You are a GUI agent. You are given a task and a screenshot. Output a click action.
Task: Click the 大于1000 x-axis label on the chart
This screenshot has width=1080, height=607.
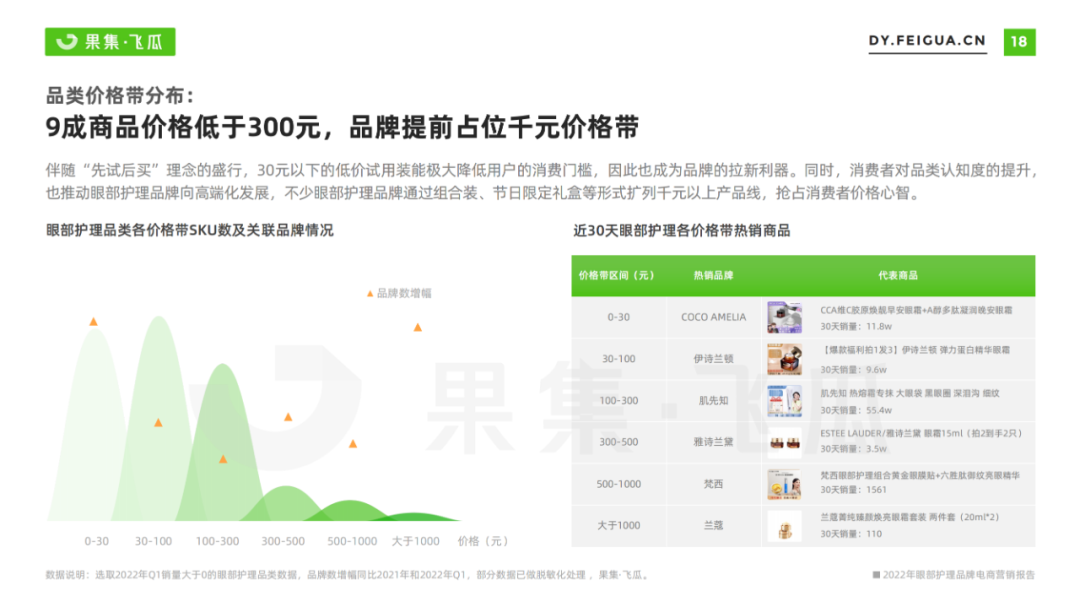pyautogui.click(x=416, y=542)
